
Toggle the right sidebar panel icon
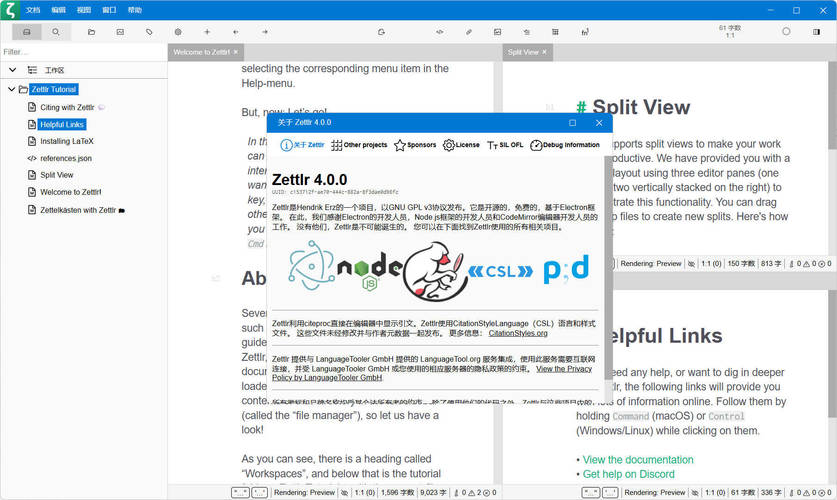pyautogui.click(x=816, y=32)
